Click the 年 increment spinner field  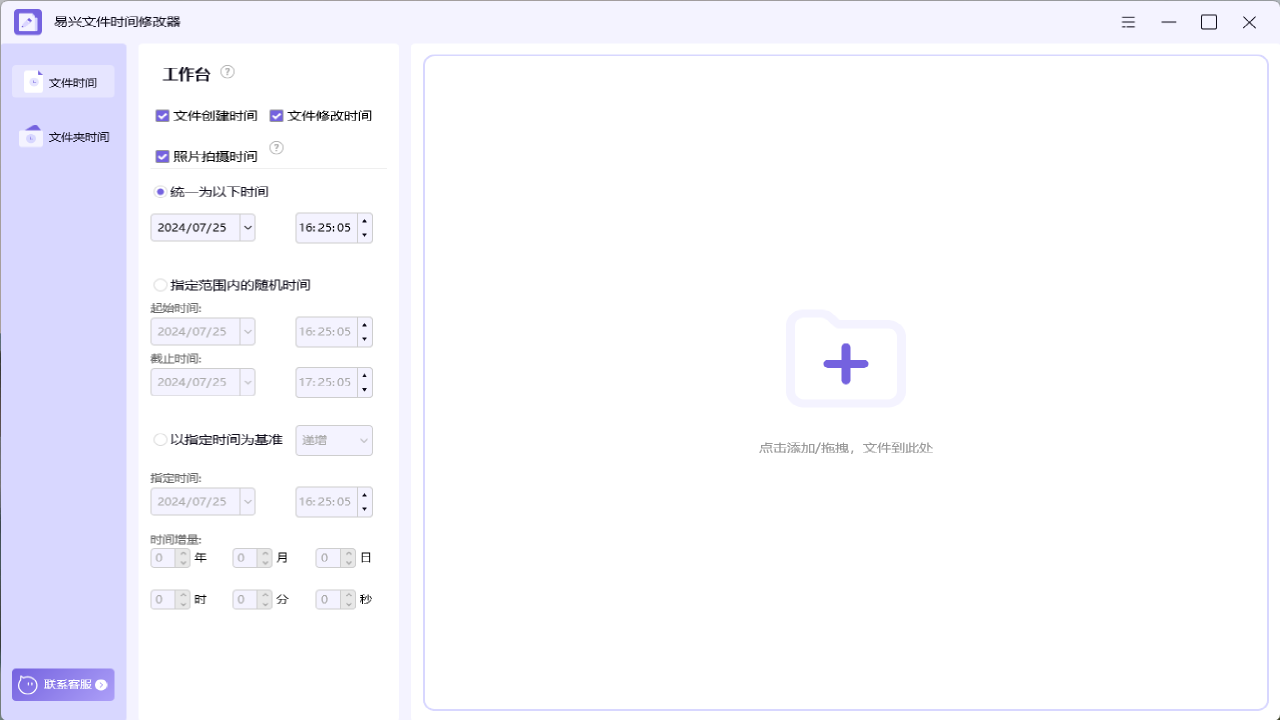point(170,558)
